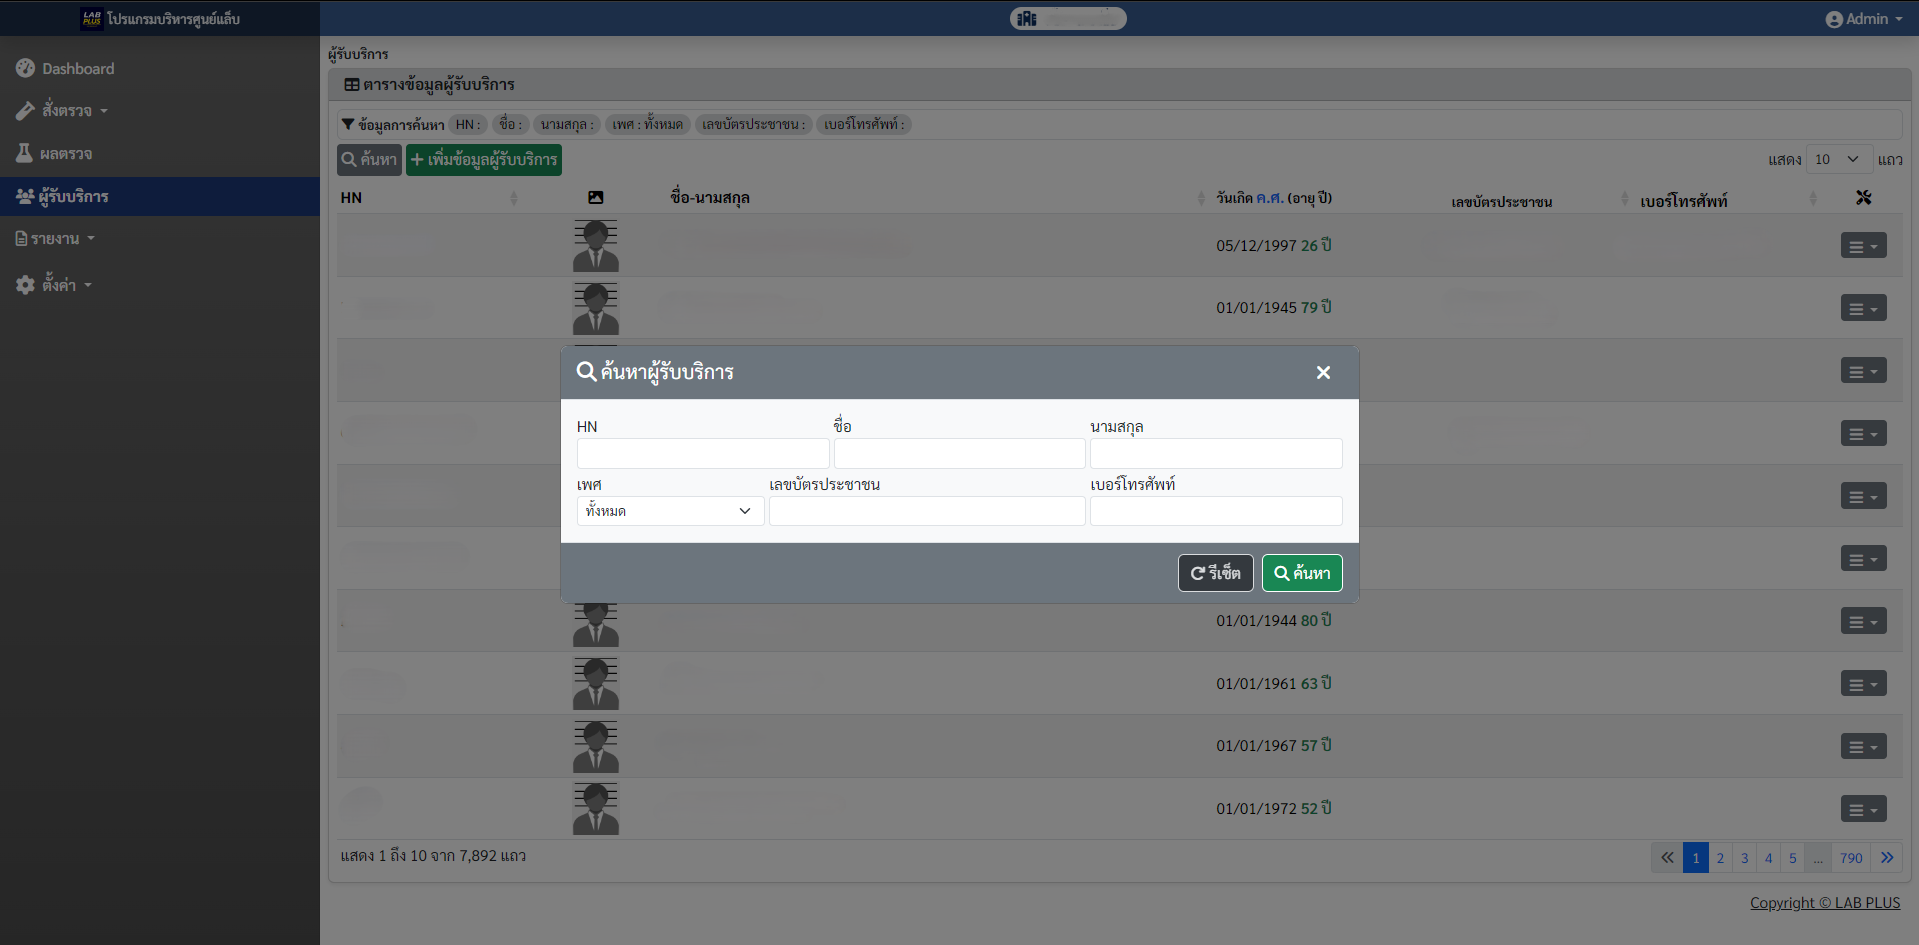Open Dashboard from the sidebar
Viewport: 1919px width, 945px height.
pos(78,69)
